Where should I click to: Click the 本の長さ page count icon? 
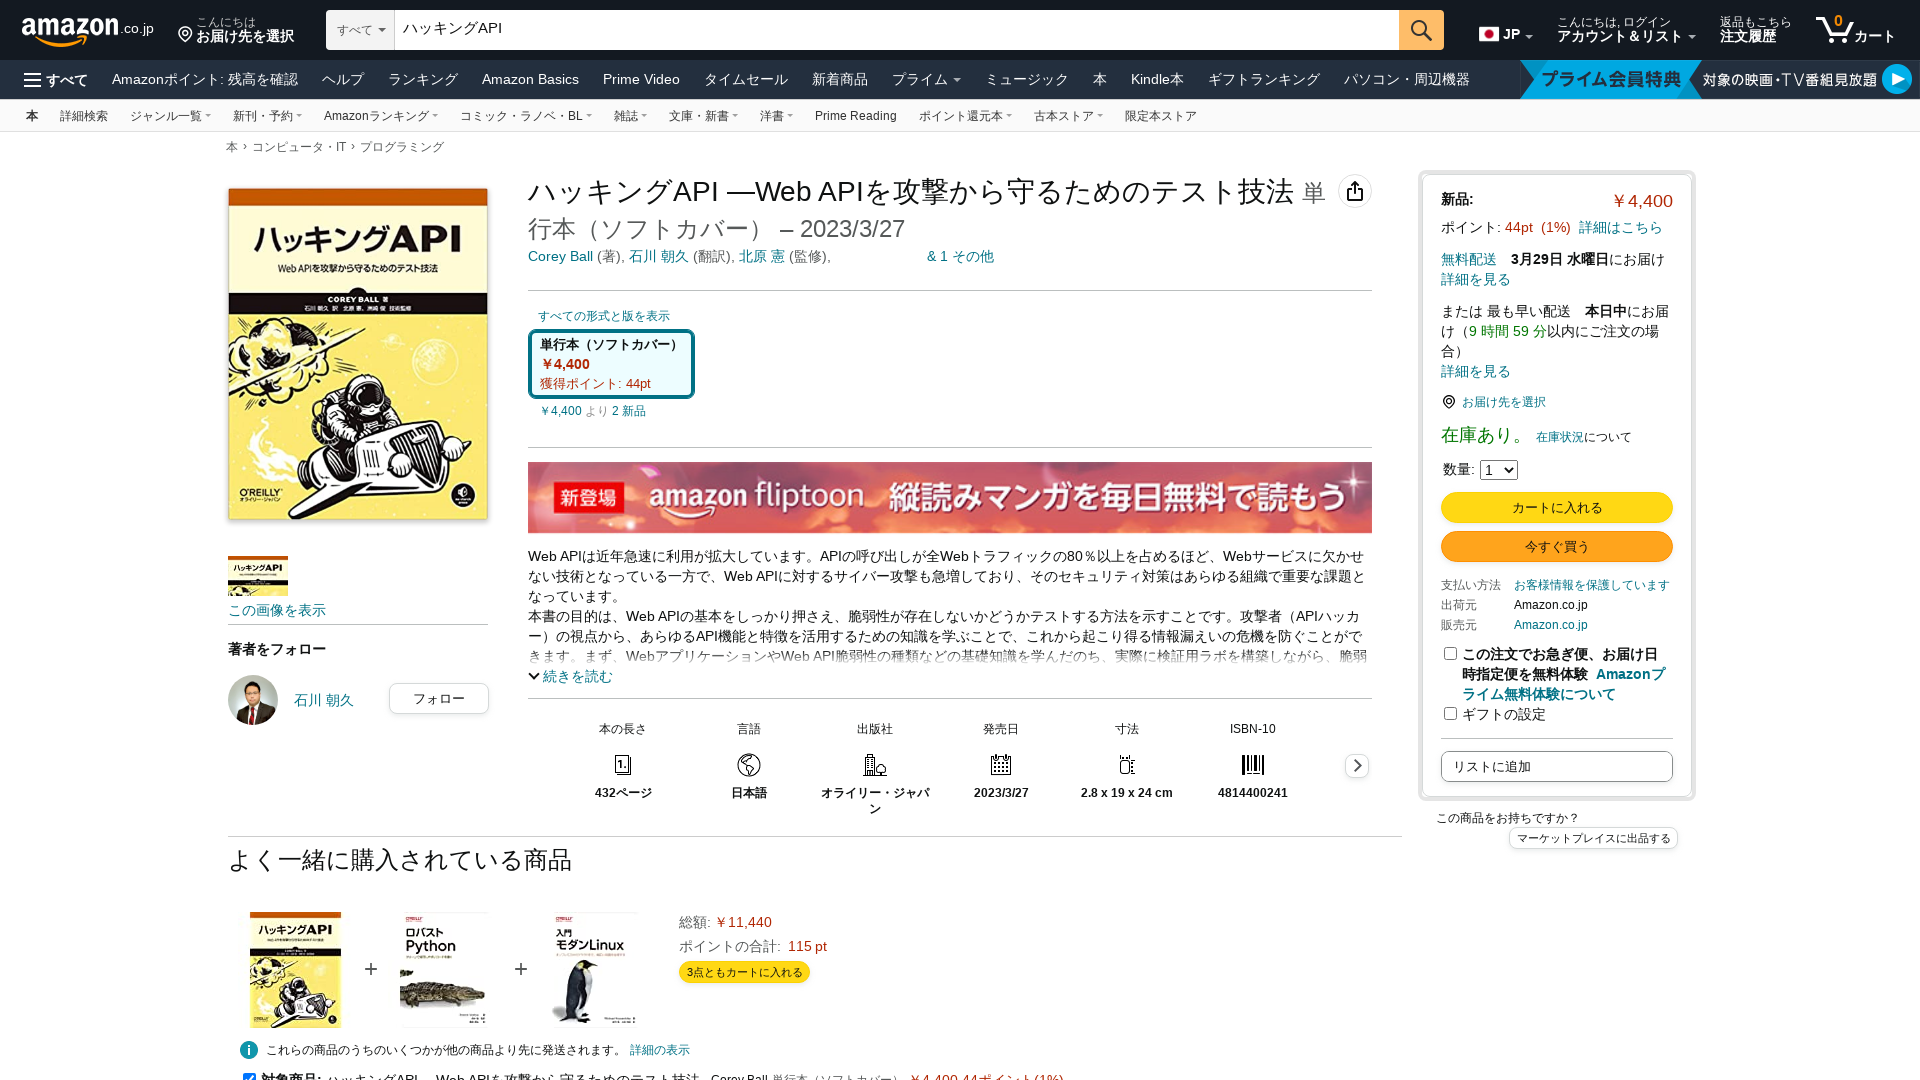click(623, 765)
